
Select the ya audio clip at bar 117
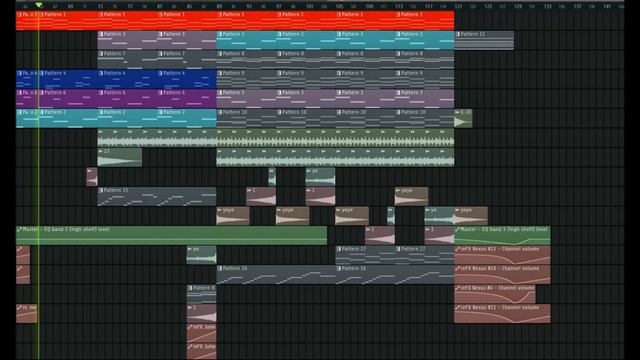439,216
